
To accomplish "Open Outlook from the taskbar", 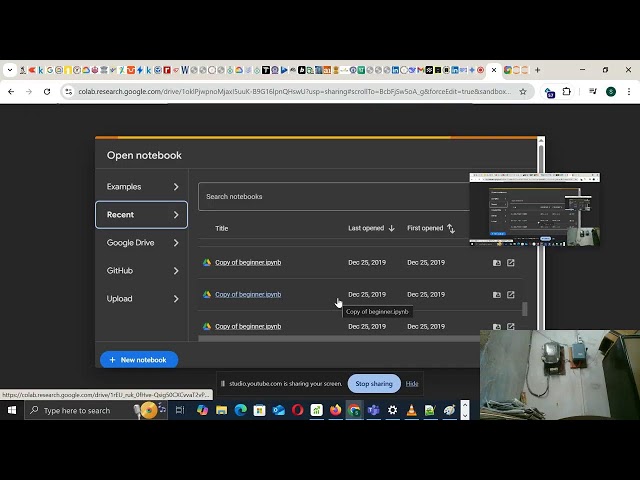I will click(x=278, y=410).
